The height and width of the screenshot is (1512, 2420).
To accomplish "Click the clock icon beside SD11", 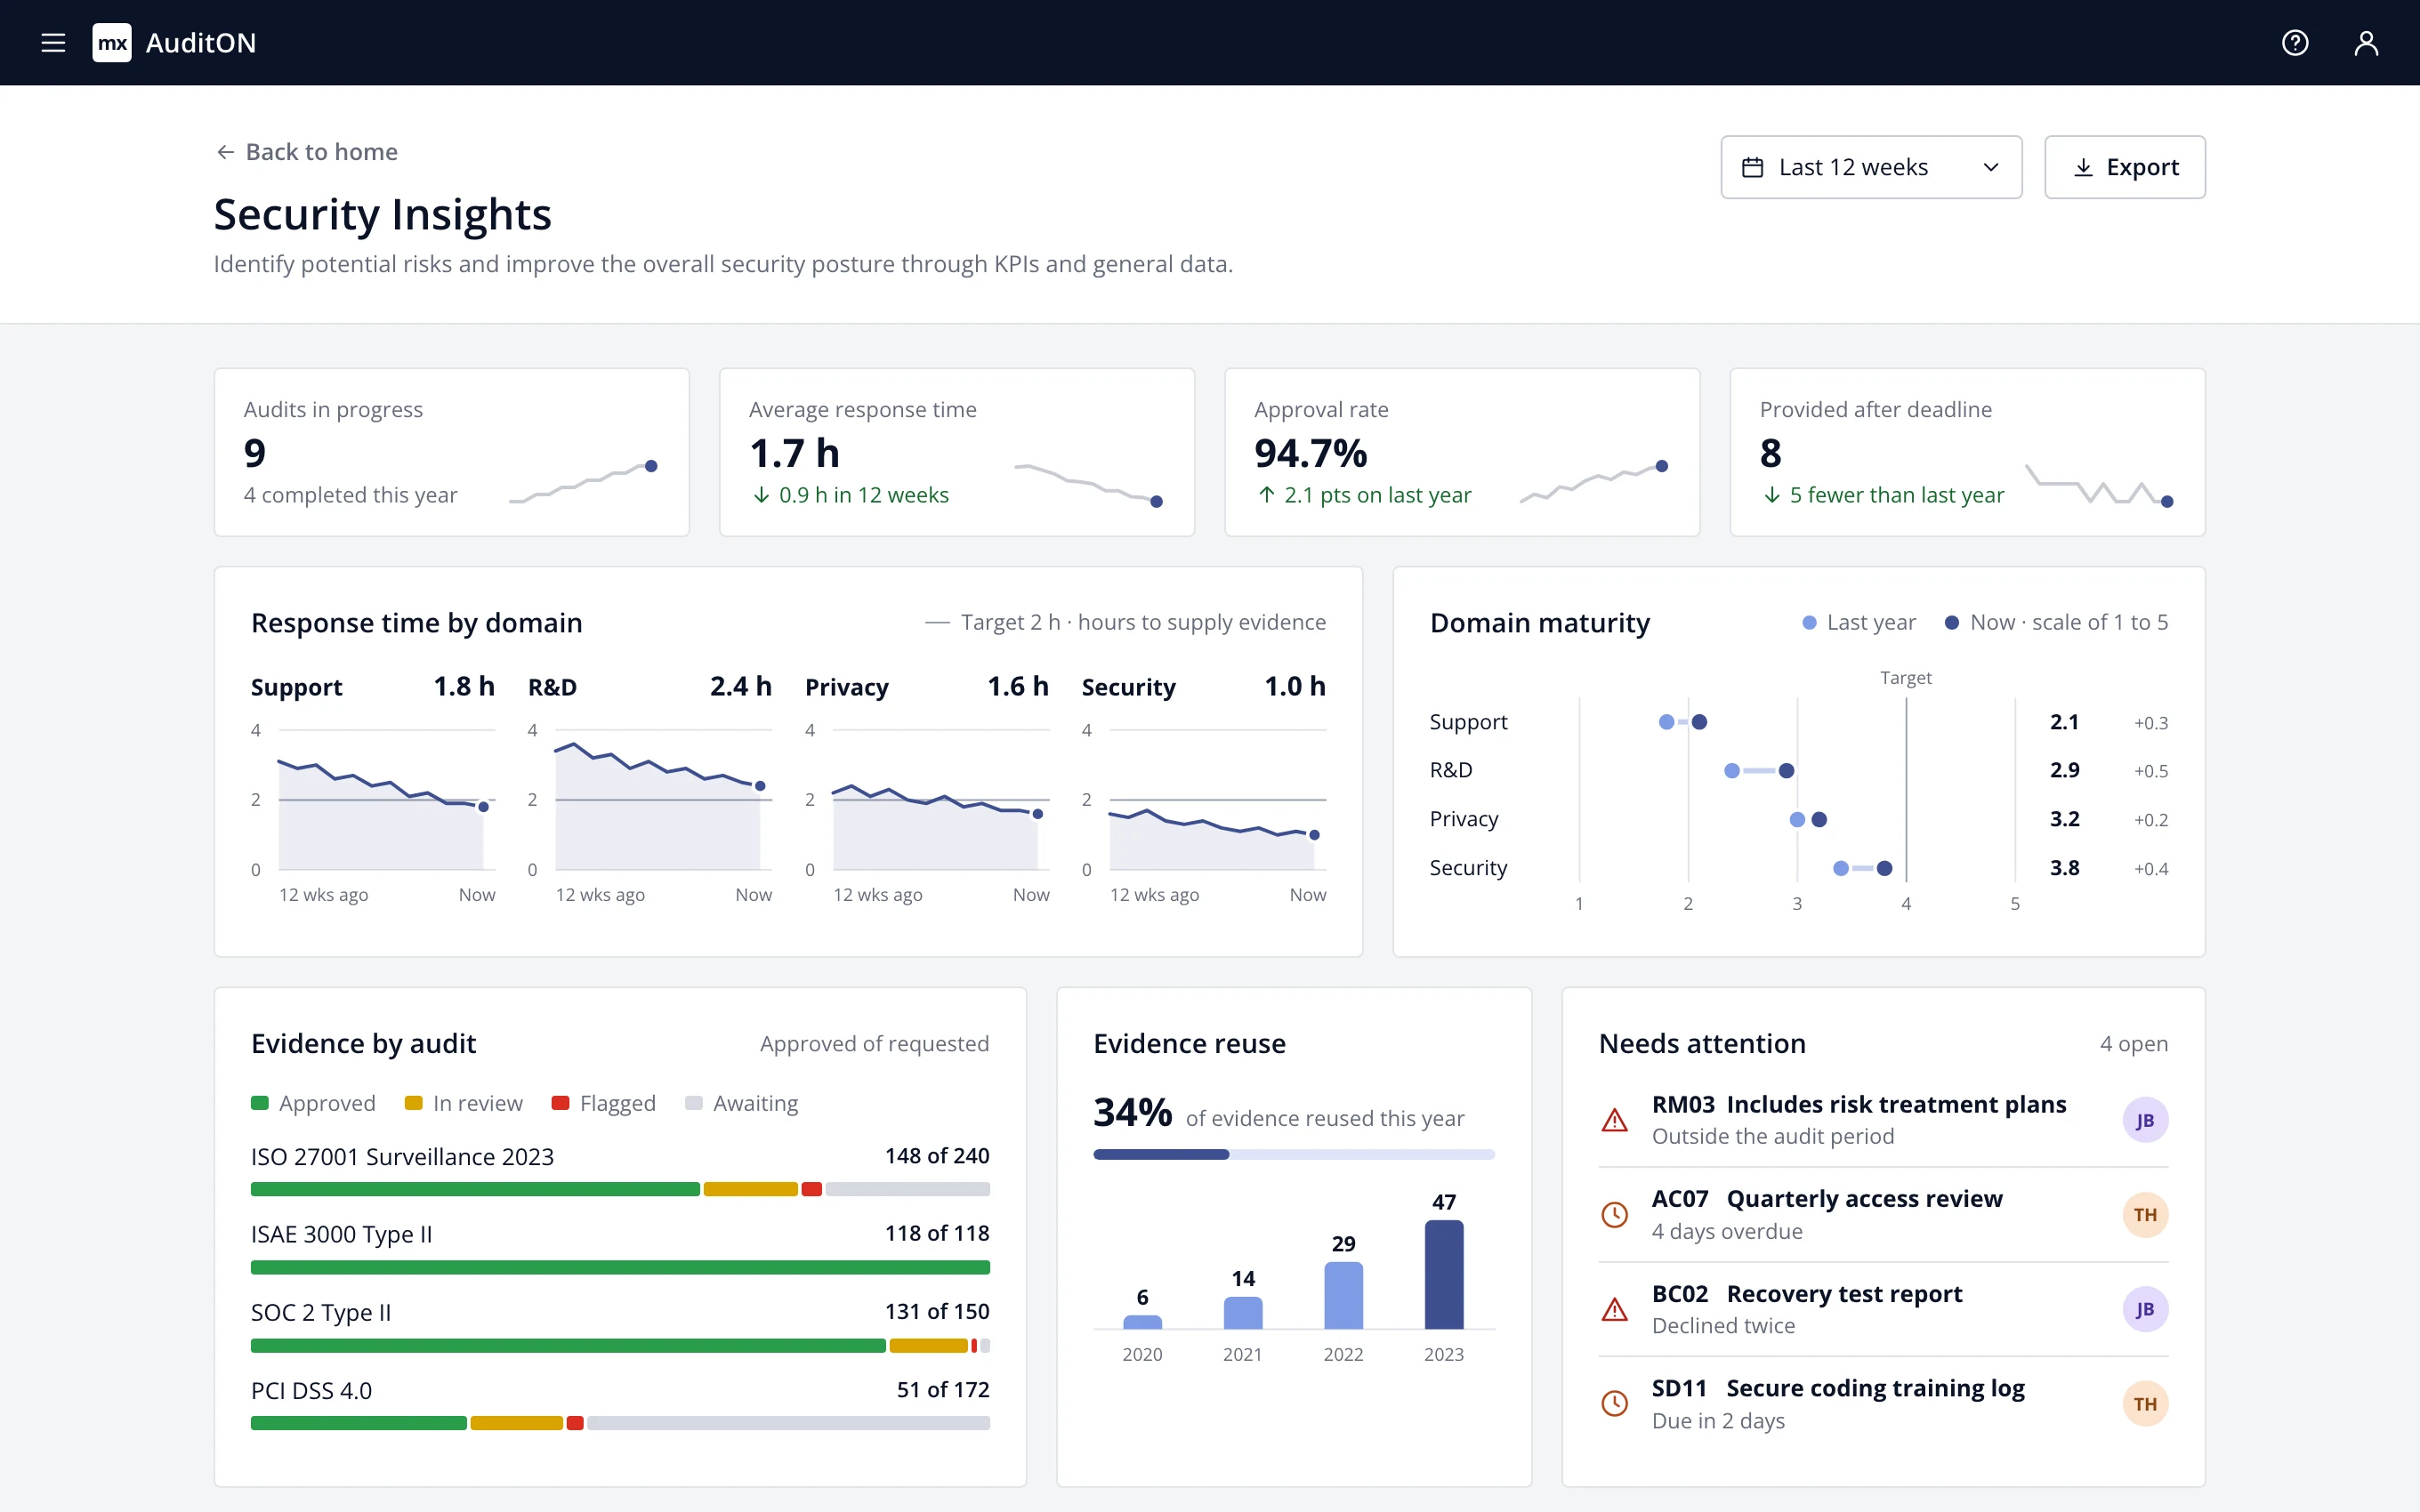I will [1614, 1404].
